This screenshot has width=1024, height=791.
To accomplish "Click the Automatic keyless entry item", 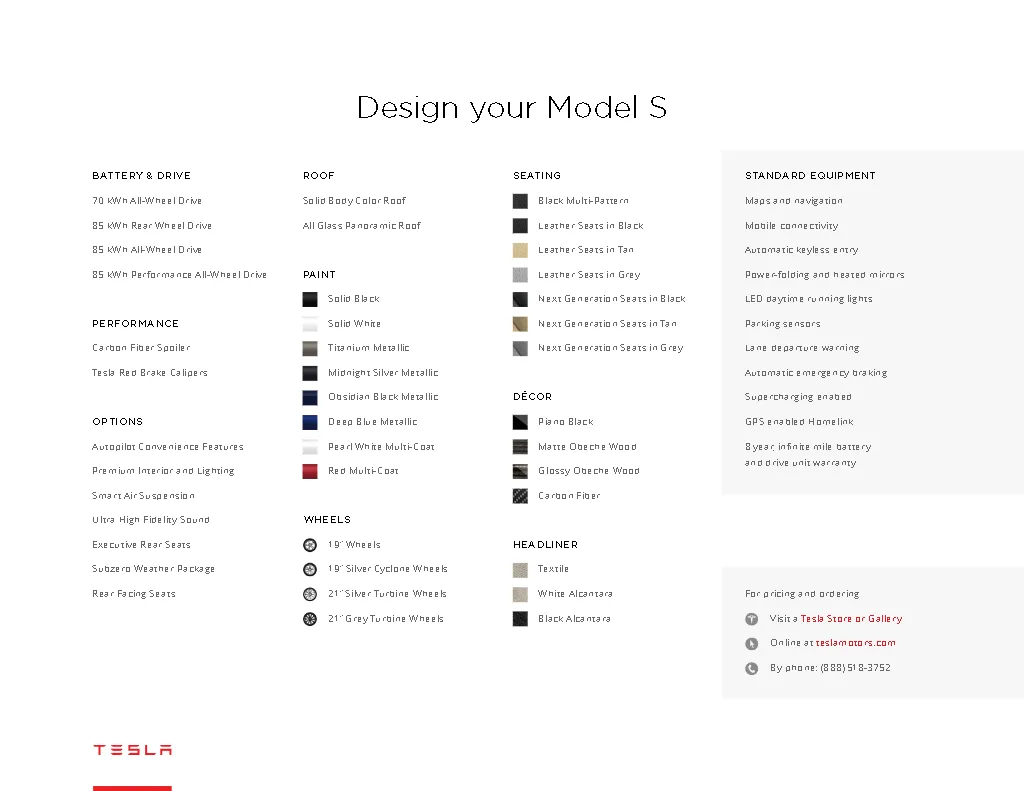I will (x=802, y=250).
